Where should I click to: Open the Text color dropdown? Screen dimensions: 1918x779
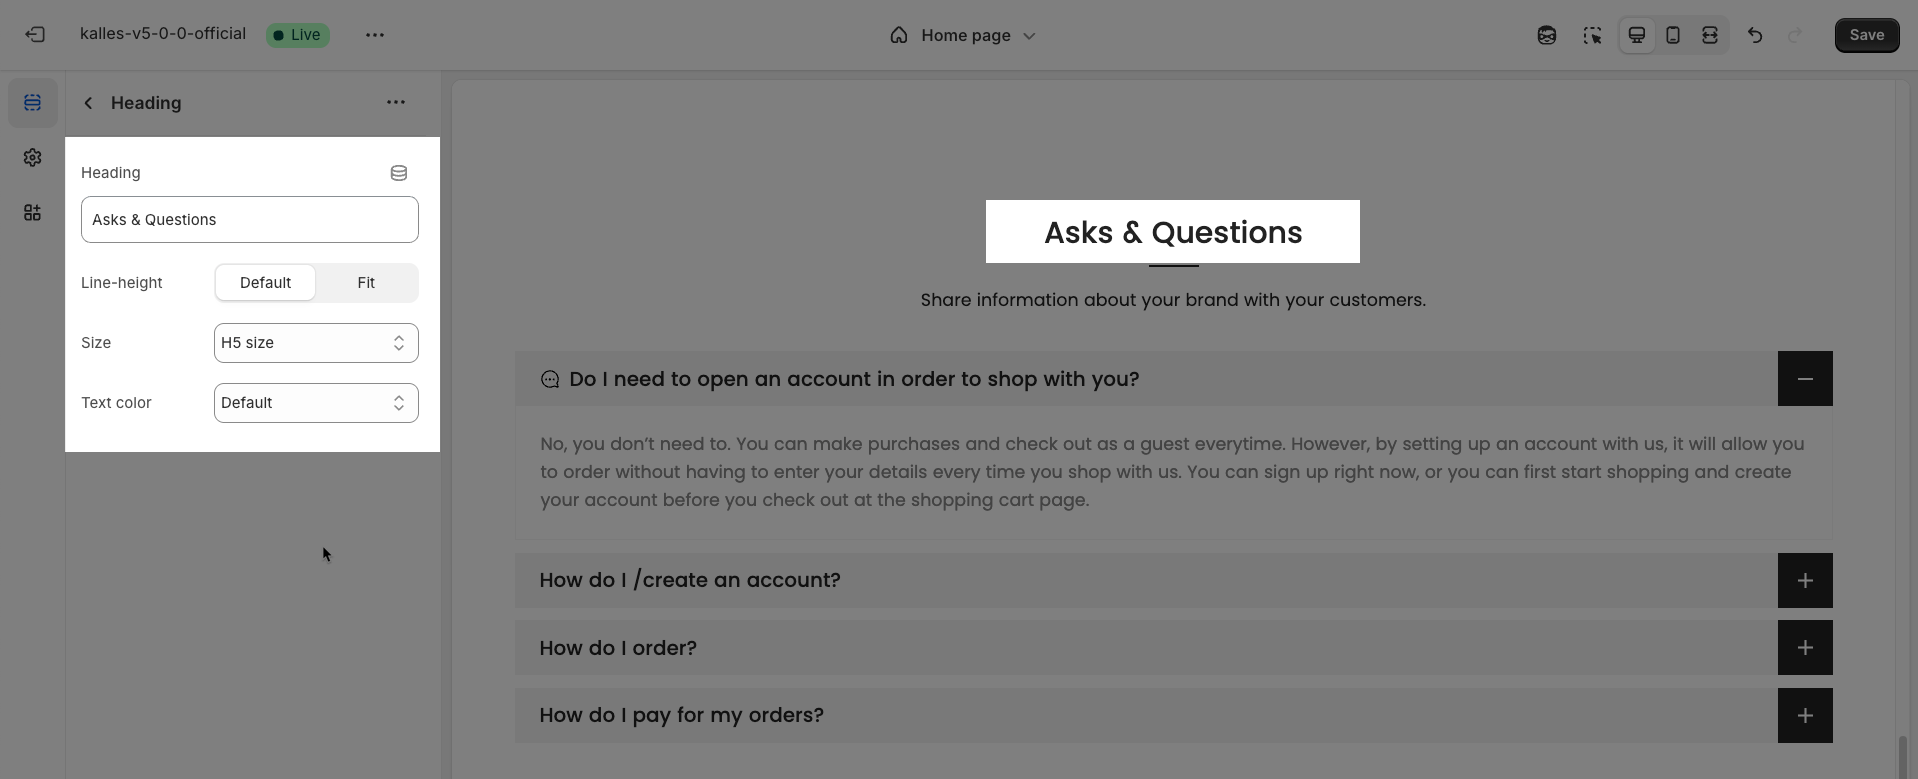click(316, 403)
